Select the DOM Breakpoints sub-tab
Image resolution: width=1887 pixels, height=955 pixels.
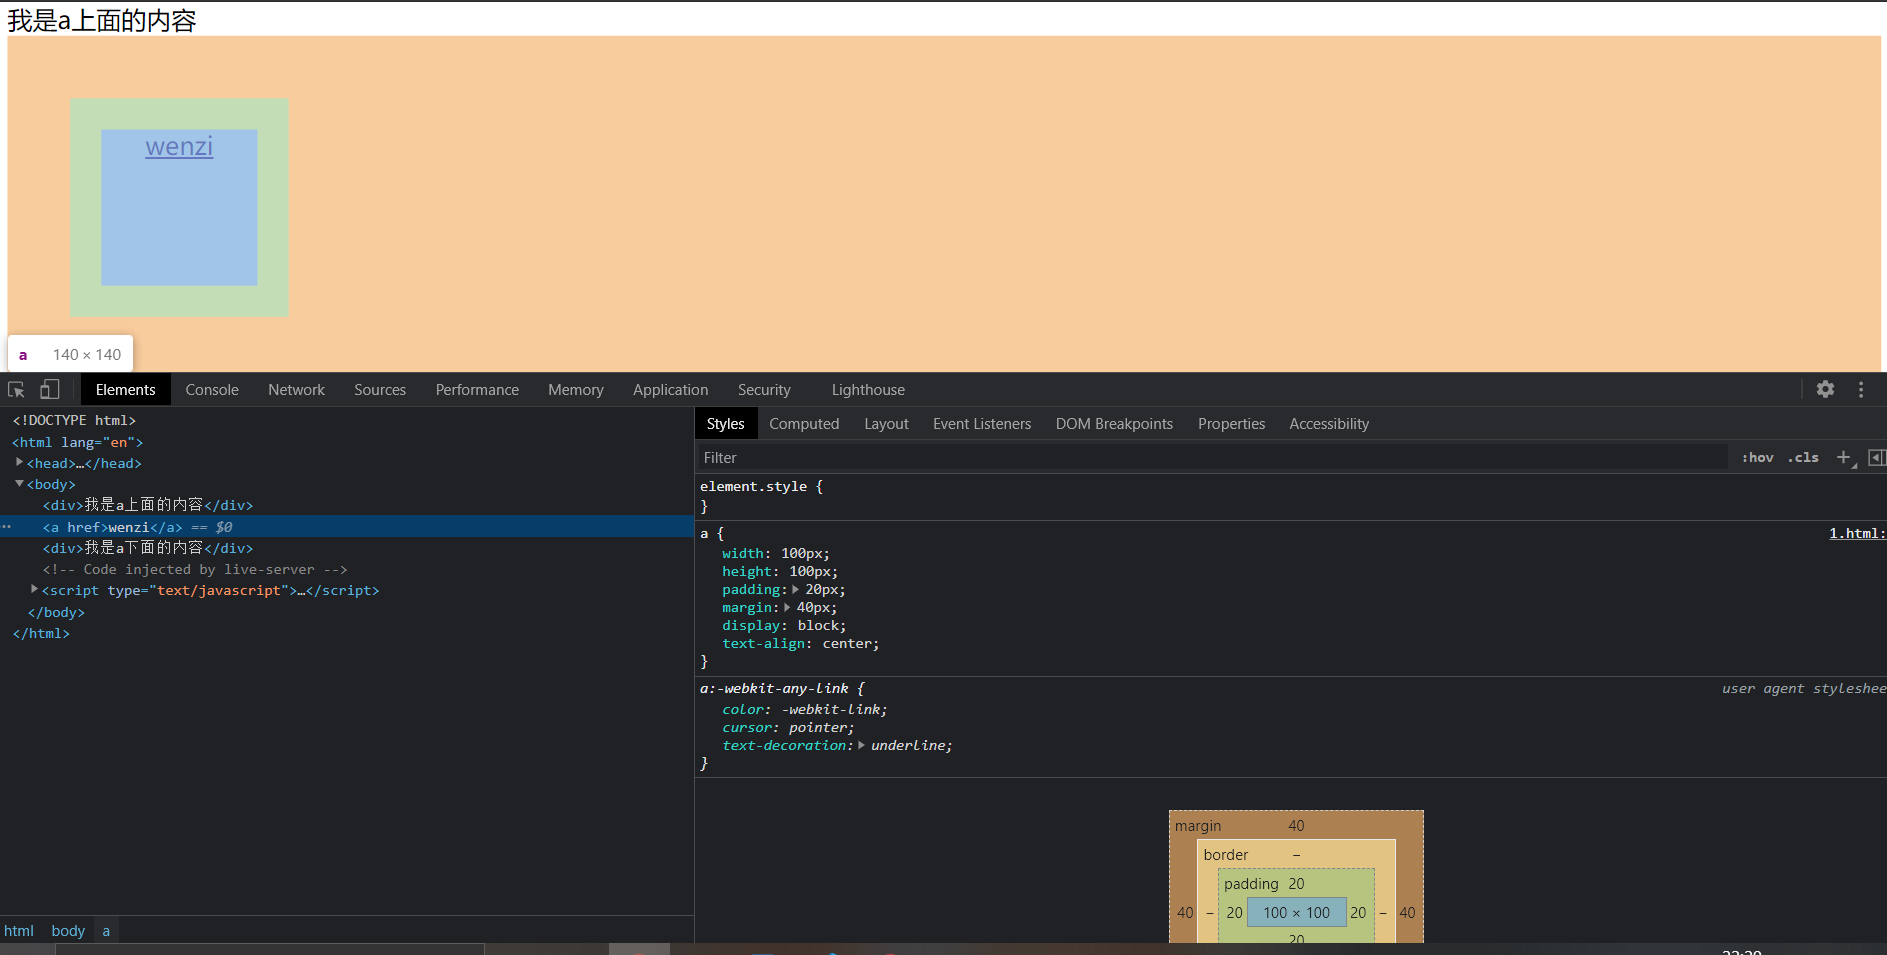click(x=1114, y=424)
